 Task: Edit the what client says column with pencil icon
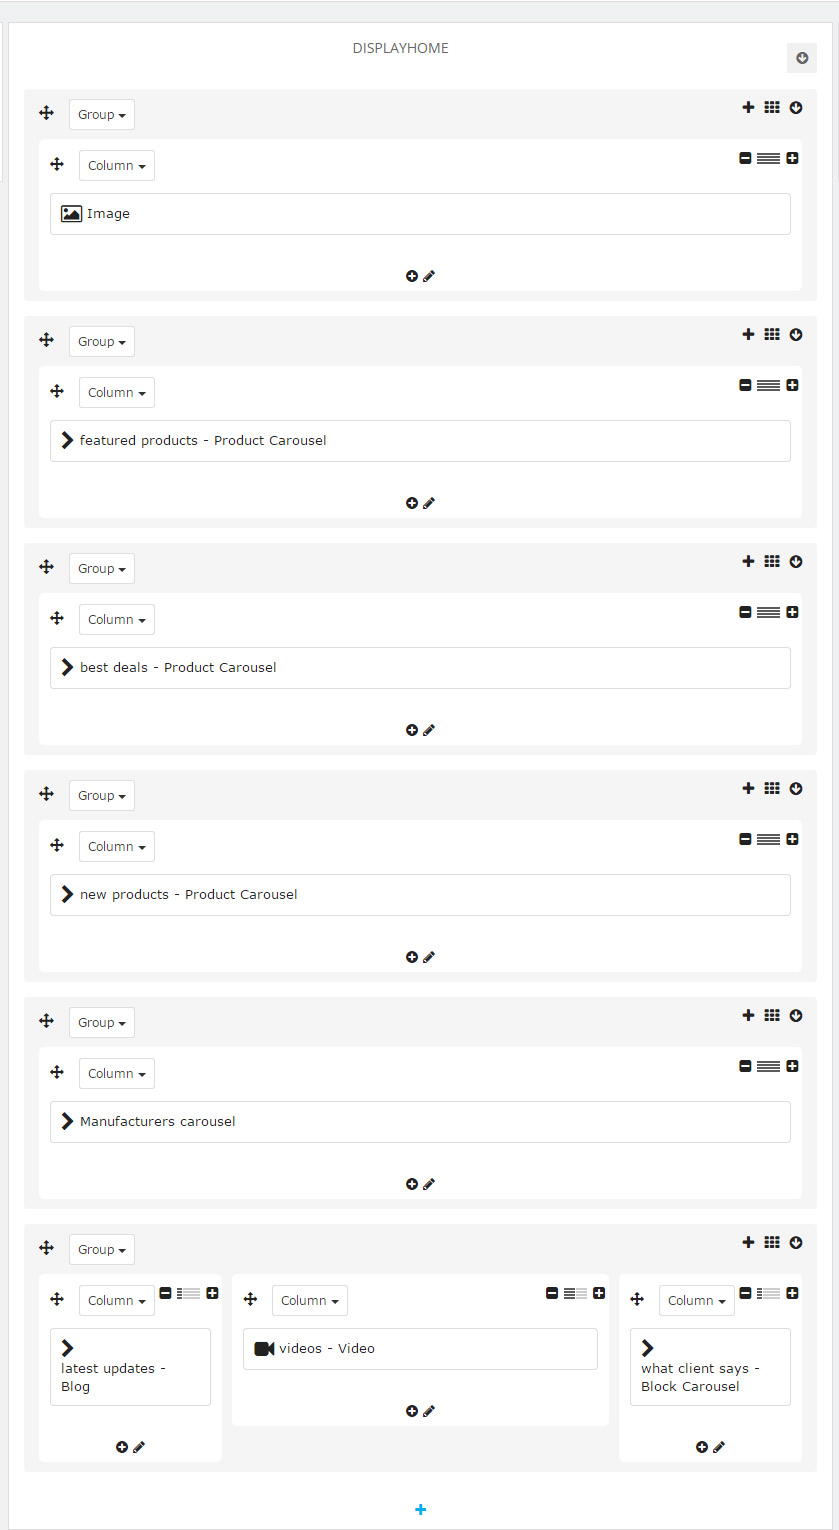[x=719, y=1447]
